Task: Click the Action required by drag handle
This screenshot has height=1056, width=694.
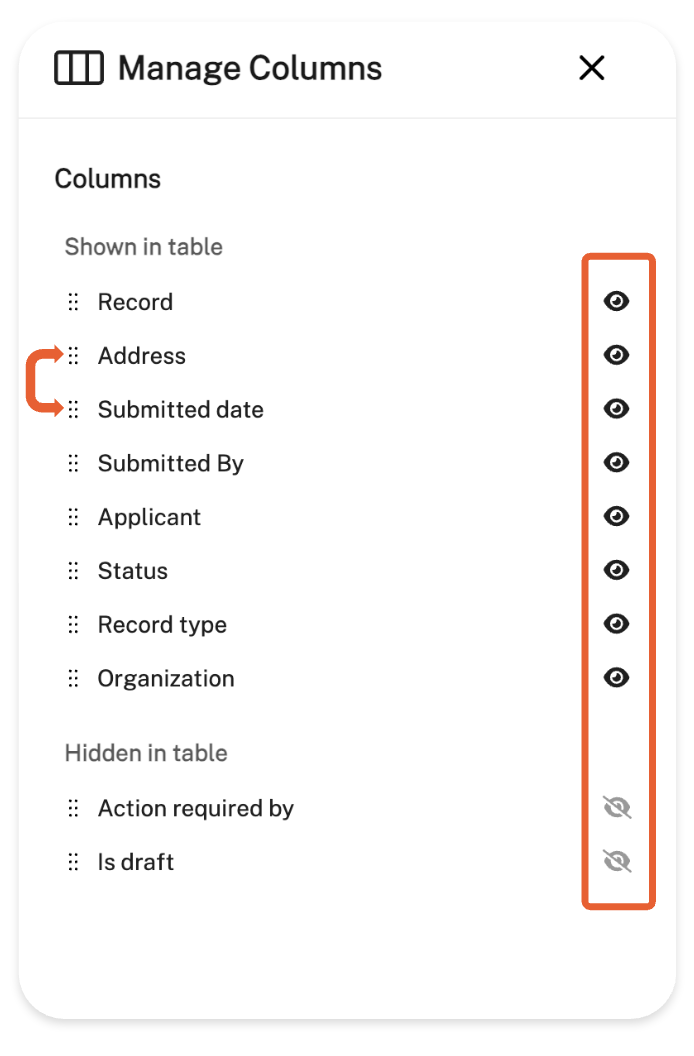Action: pyautogui.click(x=73, y=808)
